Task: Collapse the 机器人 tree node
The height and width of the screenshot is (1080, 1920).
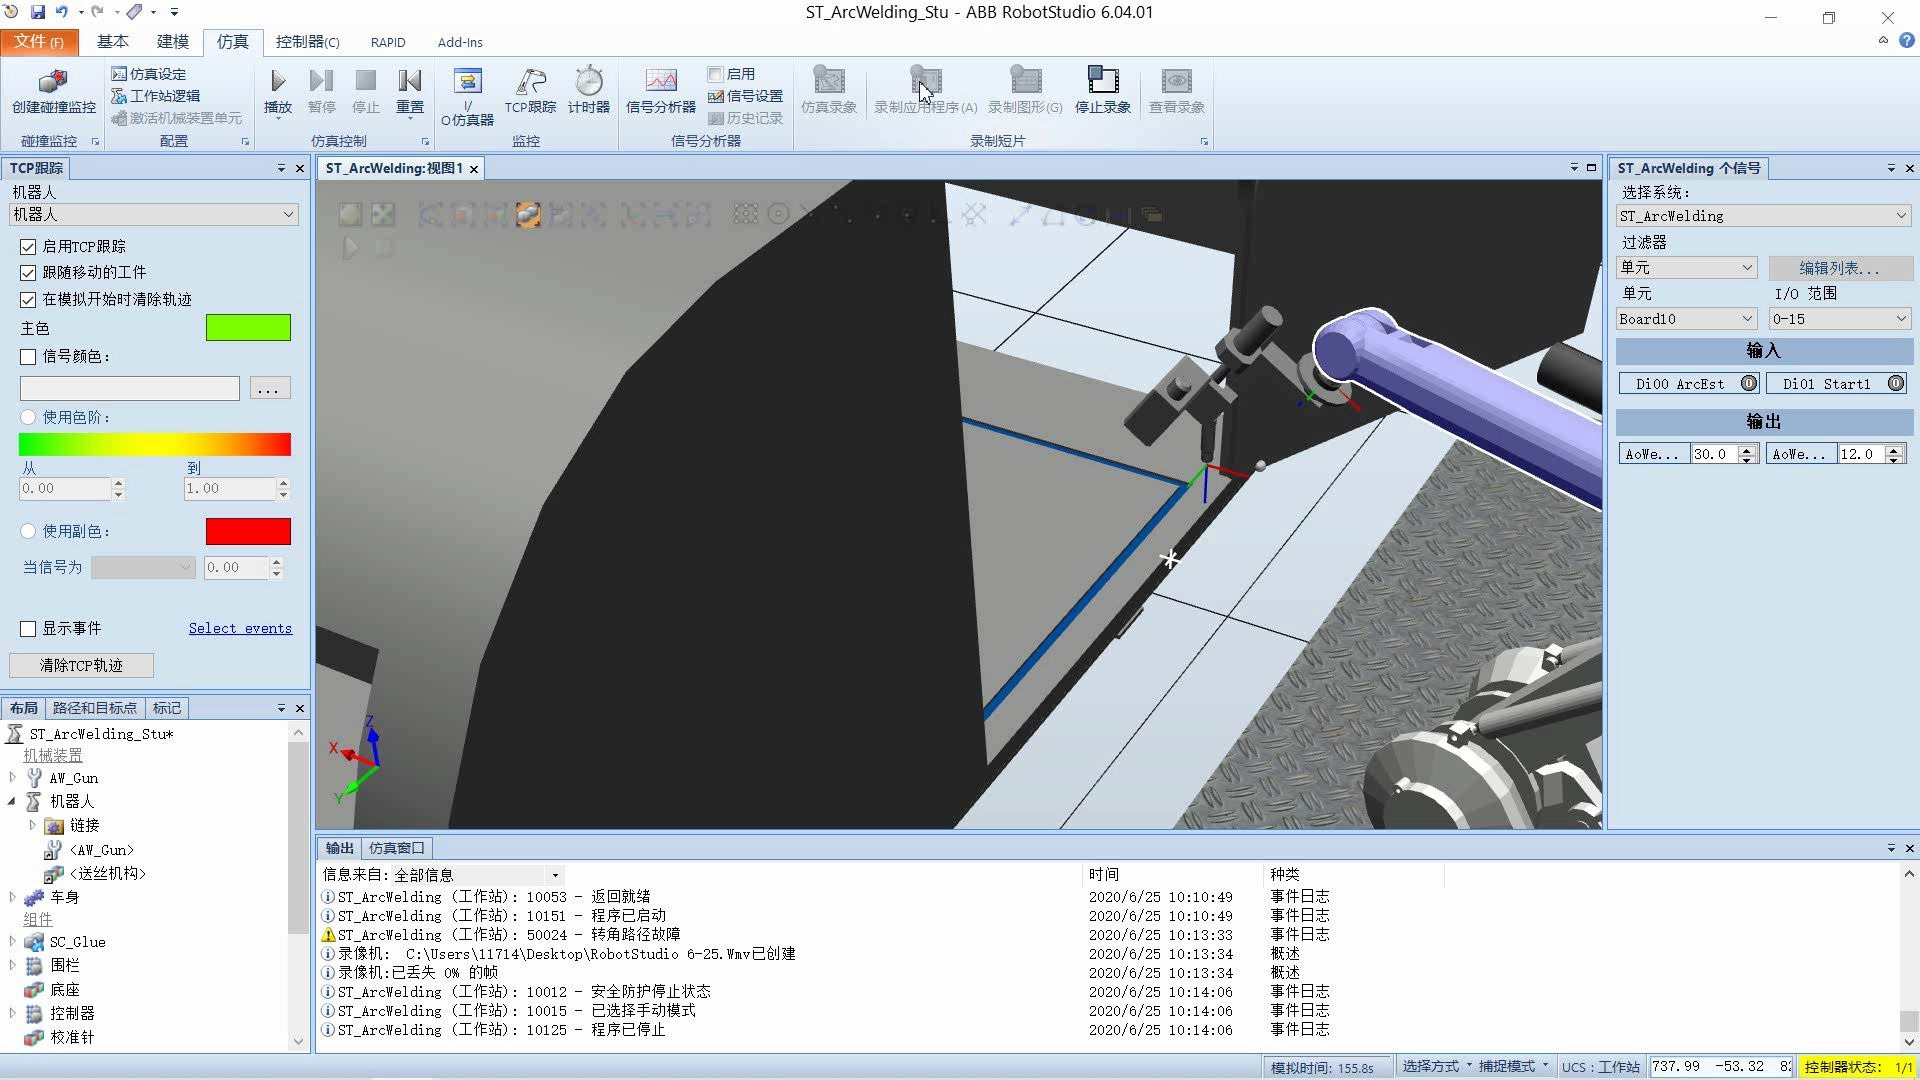Action: click(x=12, y=801)
